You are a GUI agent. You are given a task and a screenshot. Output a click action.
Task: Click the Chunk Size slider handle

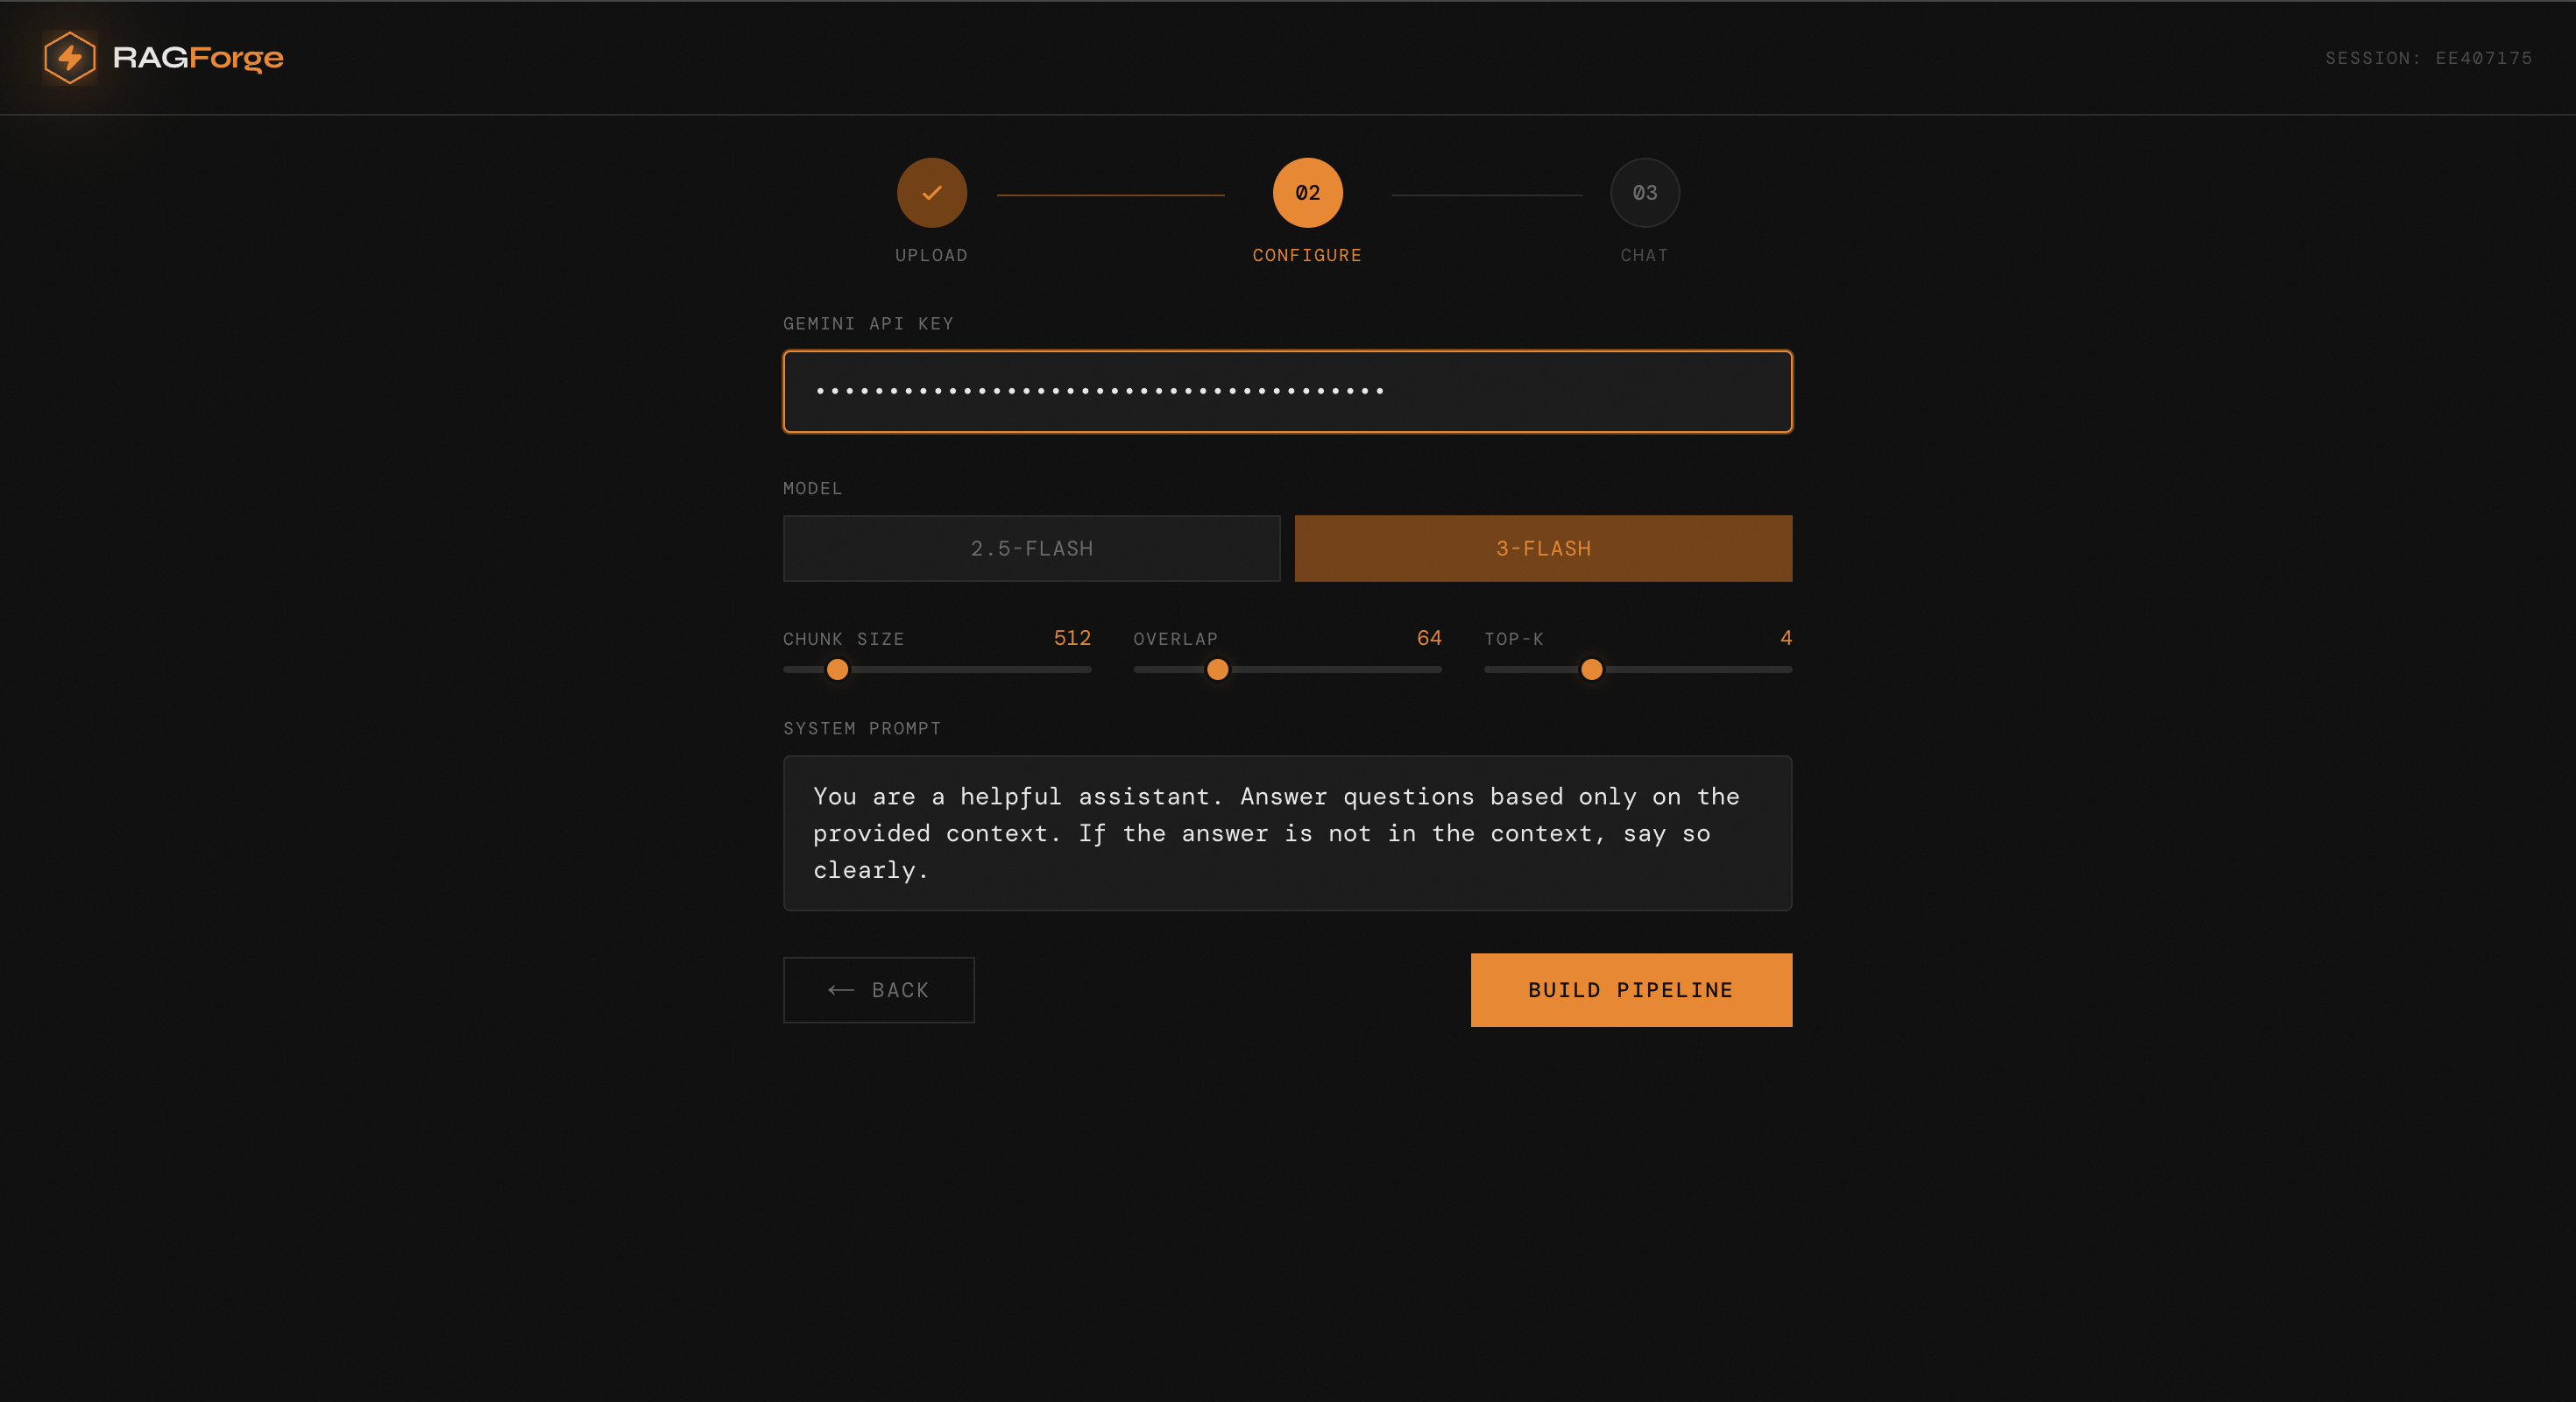click(838, 669)
